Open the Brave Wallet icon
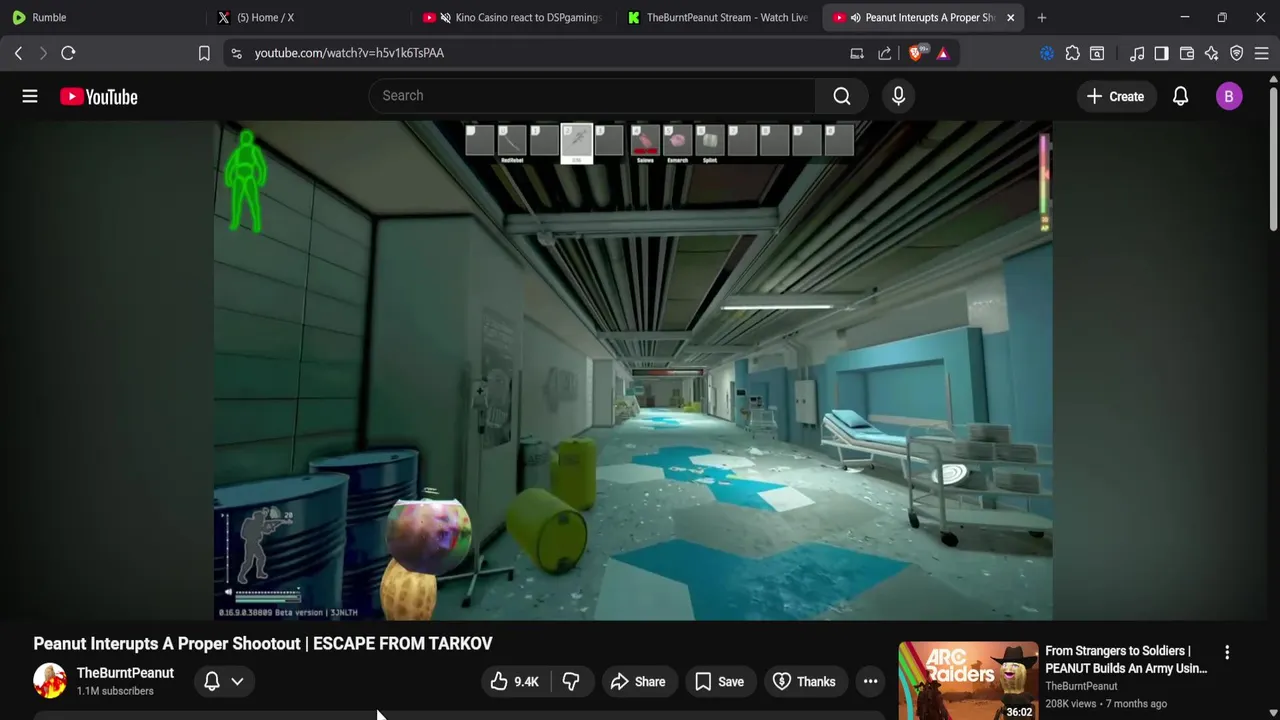 [x=1187, y=53]
